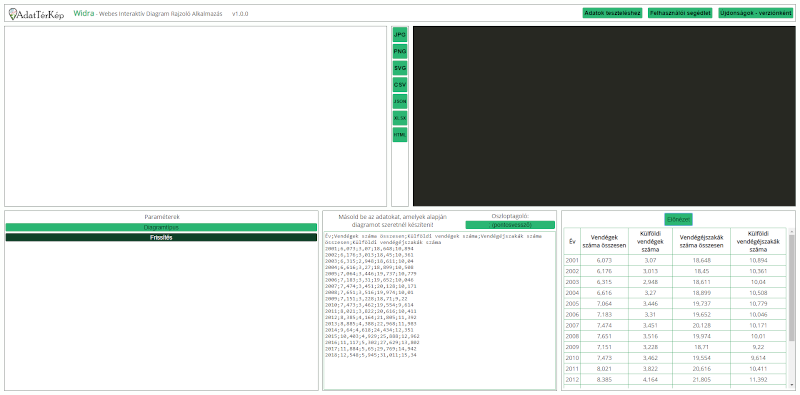The width and height of the screenshot is (800, 395).
Task: Select the 2003 year cell
Action: 572,282
